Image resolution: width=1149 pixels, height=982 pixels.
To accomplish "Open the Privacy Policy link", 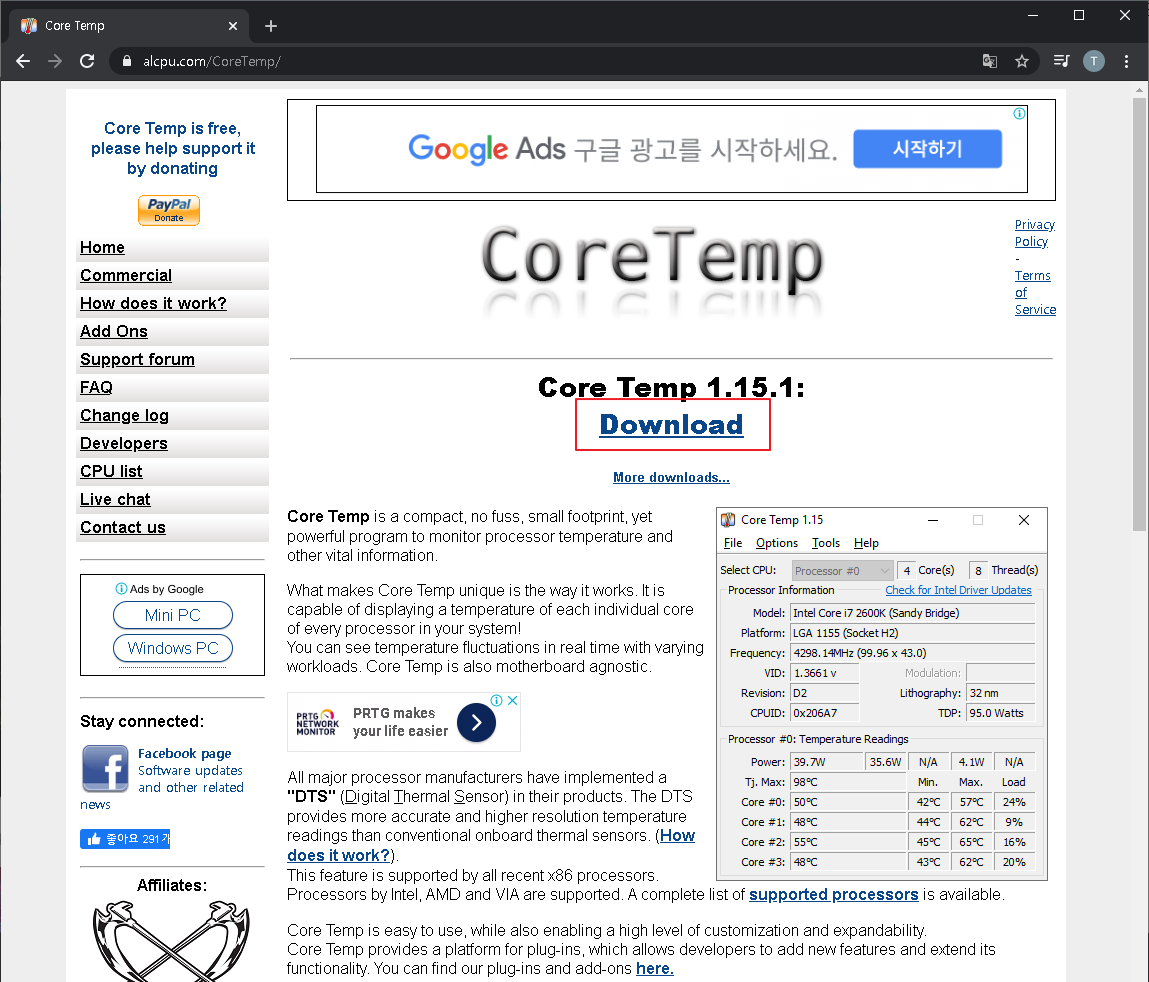I will pyautogui.click(x=1034, y=233).
